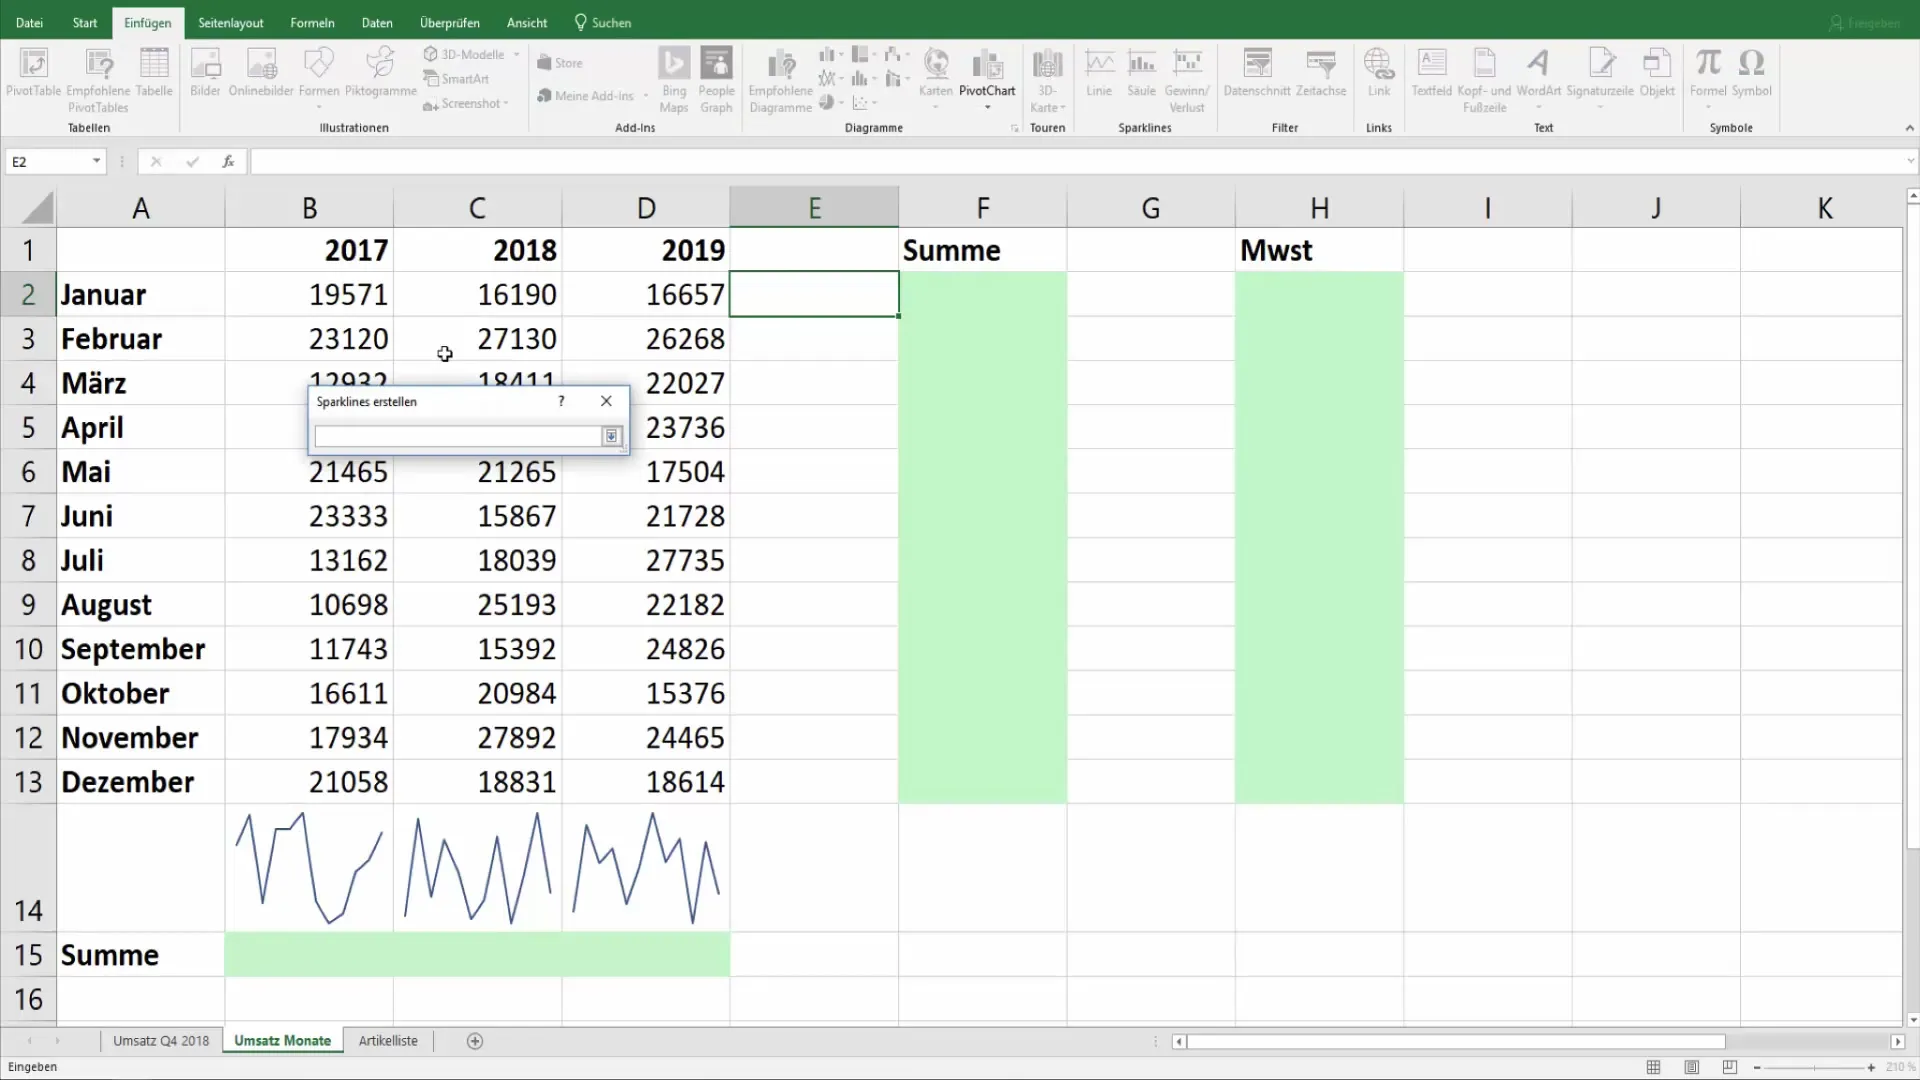Switch to Page Break Preview

pyautogui.click(x=1730, y=1067)
